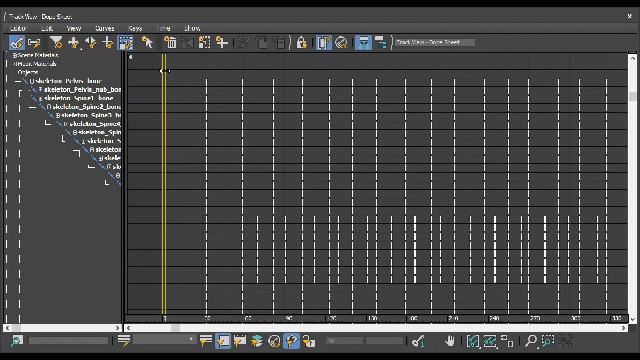Toggle Snap Frames in the toolbar
This screenshot has width=640, height=360.
(x=324, y=42)
